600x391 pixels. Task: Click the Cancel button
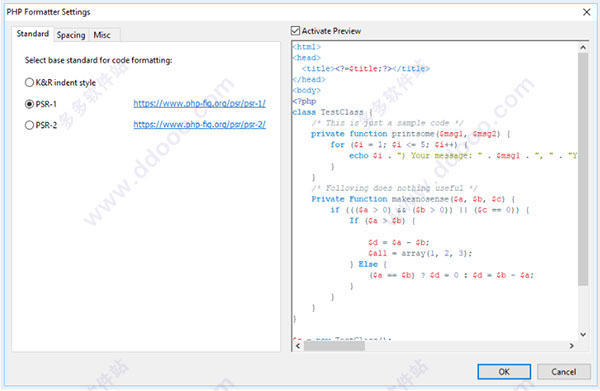[x=564, y=371]
